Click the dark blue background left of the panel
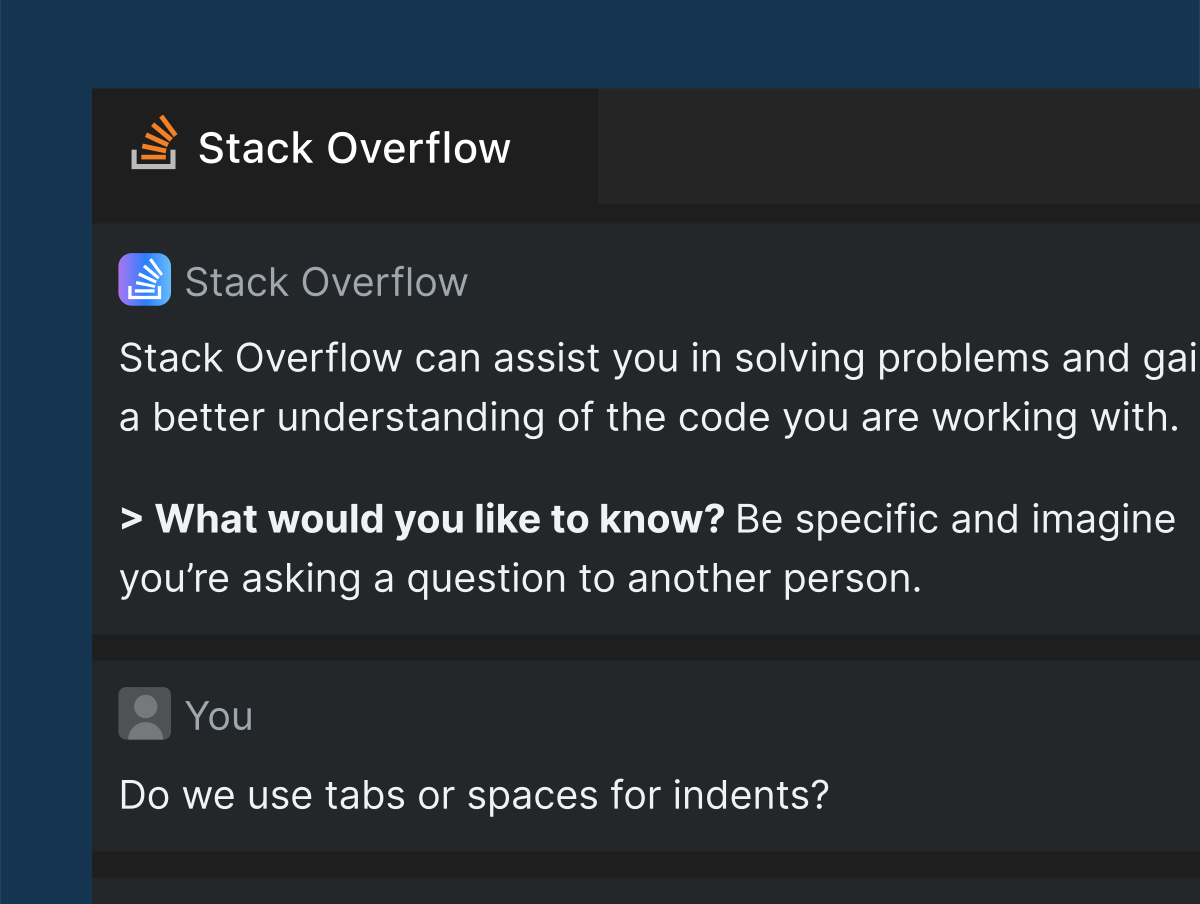The width and height of the screenshot is (1200, 904). point(45,500)
